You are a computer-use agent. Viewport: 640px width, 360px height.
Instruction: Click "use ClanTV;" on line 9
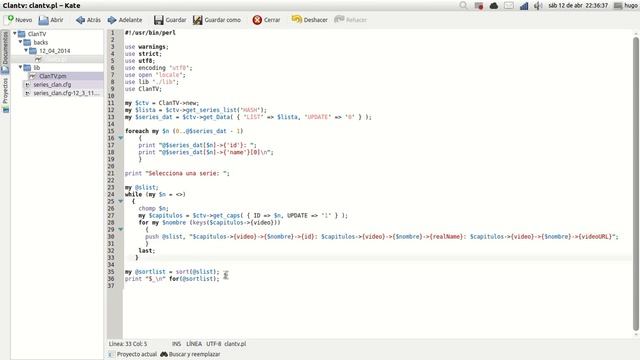pos(143,89)
